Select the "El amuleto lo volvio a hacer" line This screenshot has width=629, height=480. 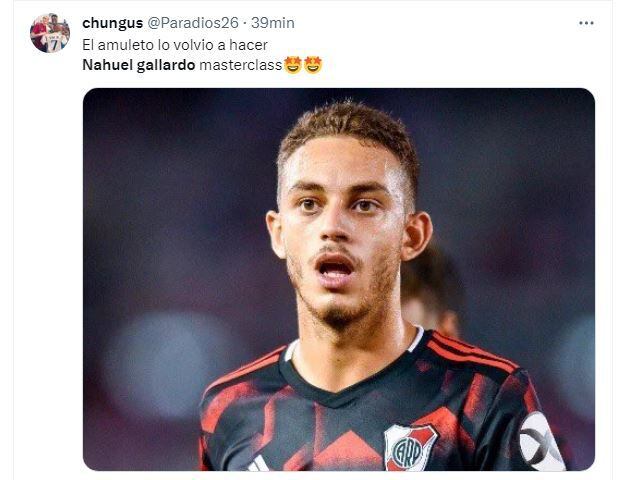click(175, 45)
